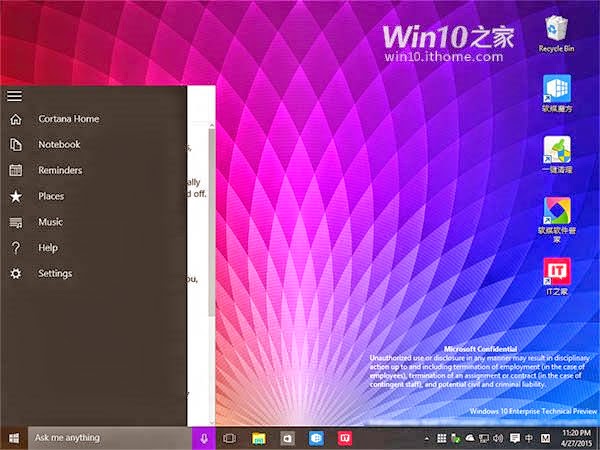Open Cortana Settings
600x450 pixels.
93,274
